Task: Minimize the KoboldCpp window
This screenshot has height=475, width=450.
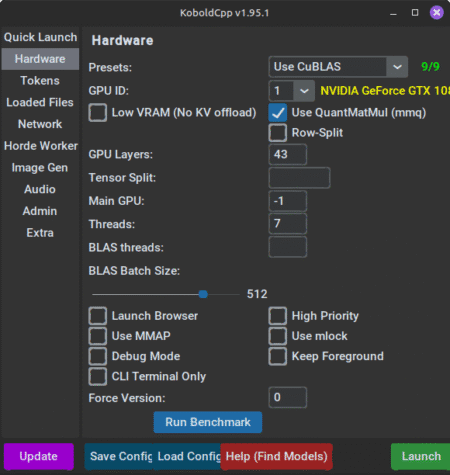Action: coord(393,13)
